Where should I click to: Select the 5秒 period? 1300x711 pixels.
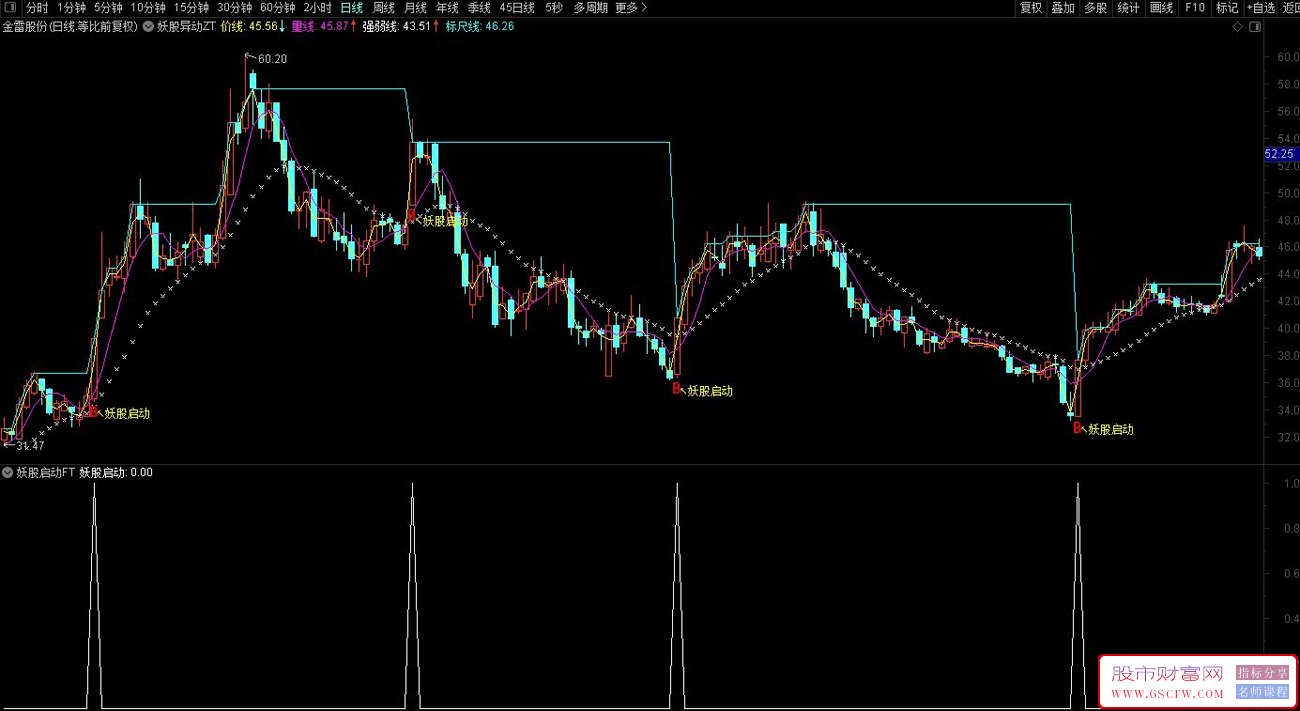[x=553, y=7]
